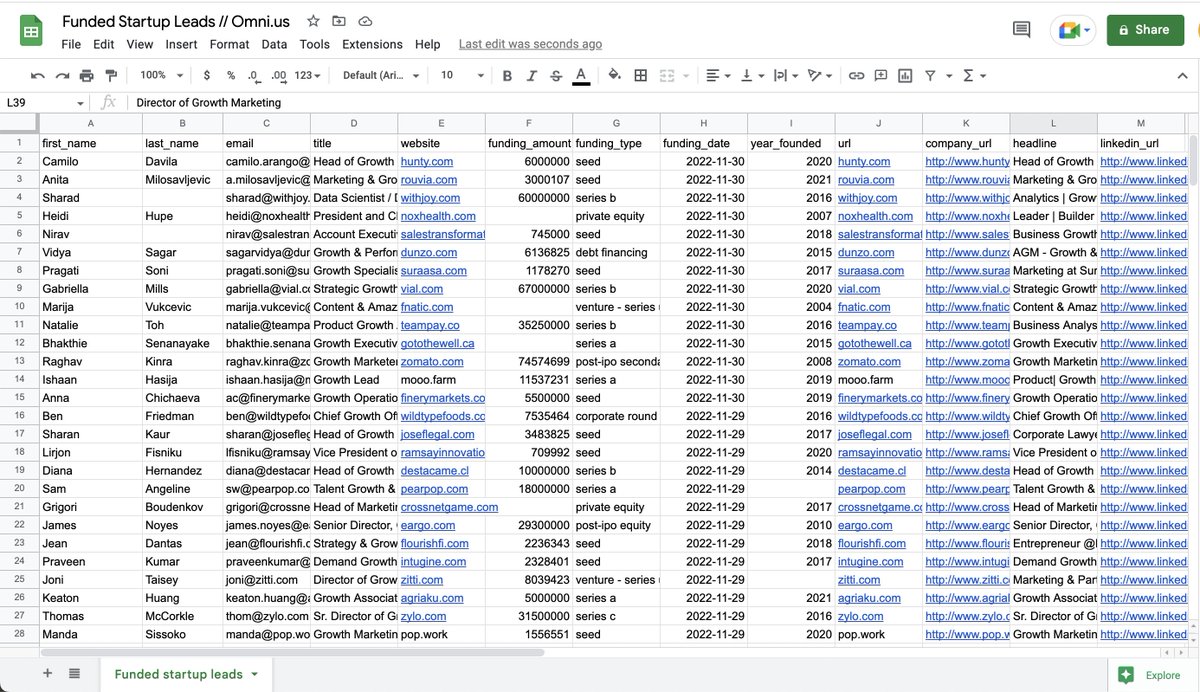Open the font family dropdown
Viewport: 1200px width, 692px height.
[381, 75]
